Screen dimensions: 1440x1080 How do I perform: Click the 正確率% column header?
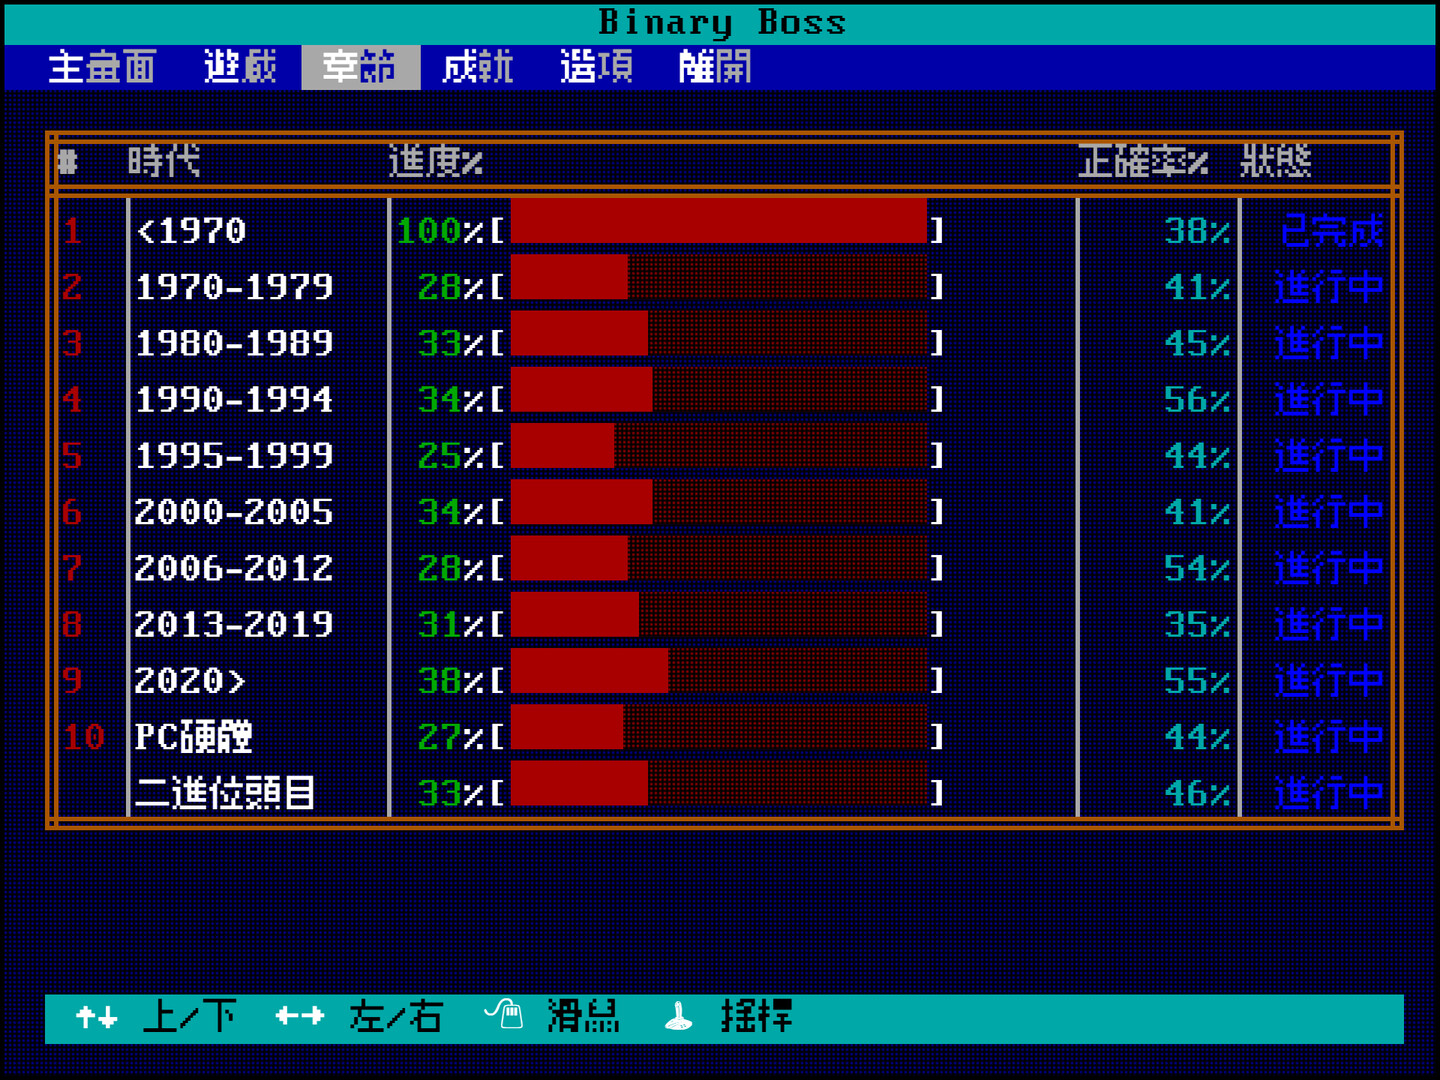click(x=1142, y=161)
